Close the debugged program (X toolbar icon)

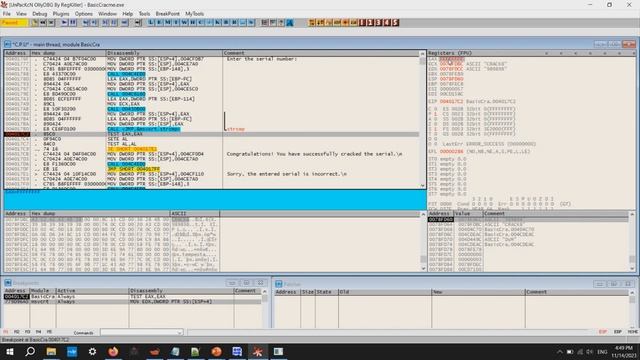pos(51,22)
